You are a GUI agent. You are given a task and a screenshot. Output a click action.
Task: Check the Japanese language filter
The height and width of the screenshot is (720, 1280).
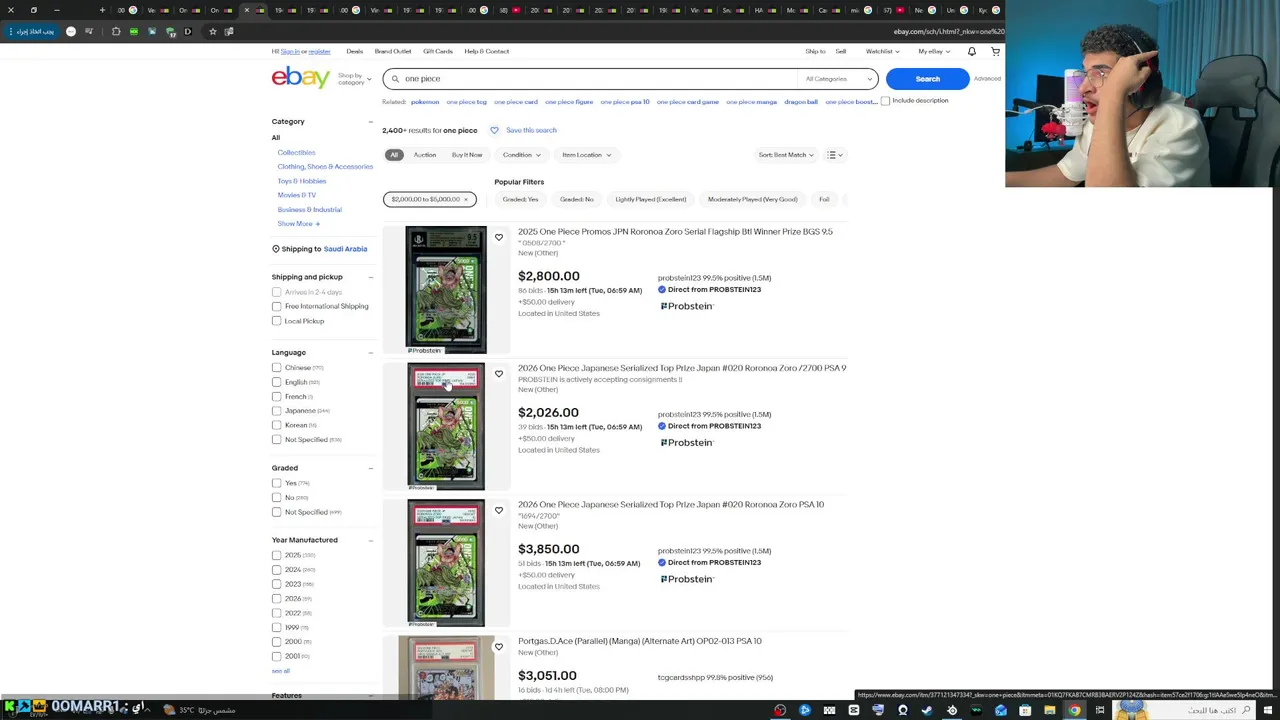276,410
